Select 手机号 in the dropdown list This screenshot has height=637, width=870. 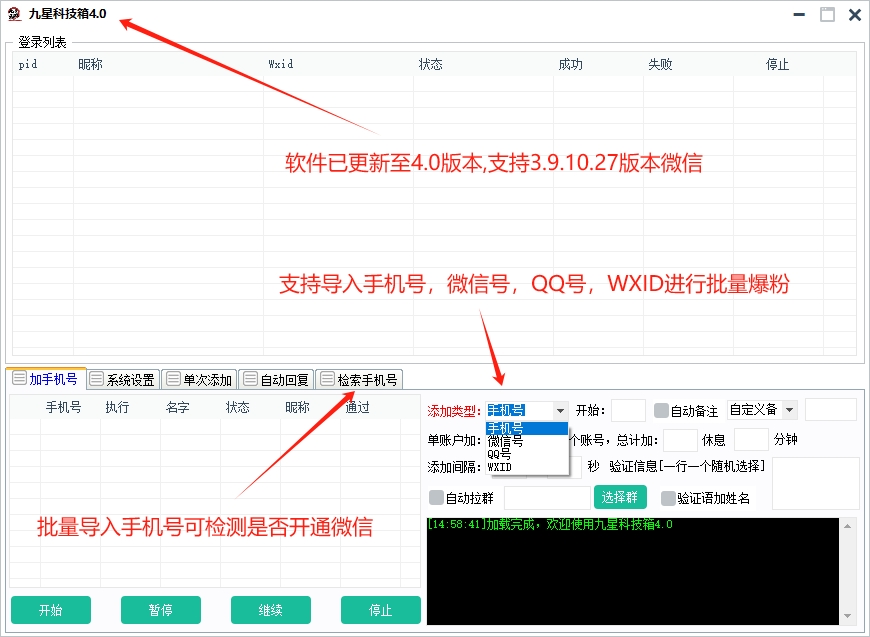(527, 428)
